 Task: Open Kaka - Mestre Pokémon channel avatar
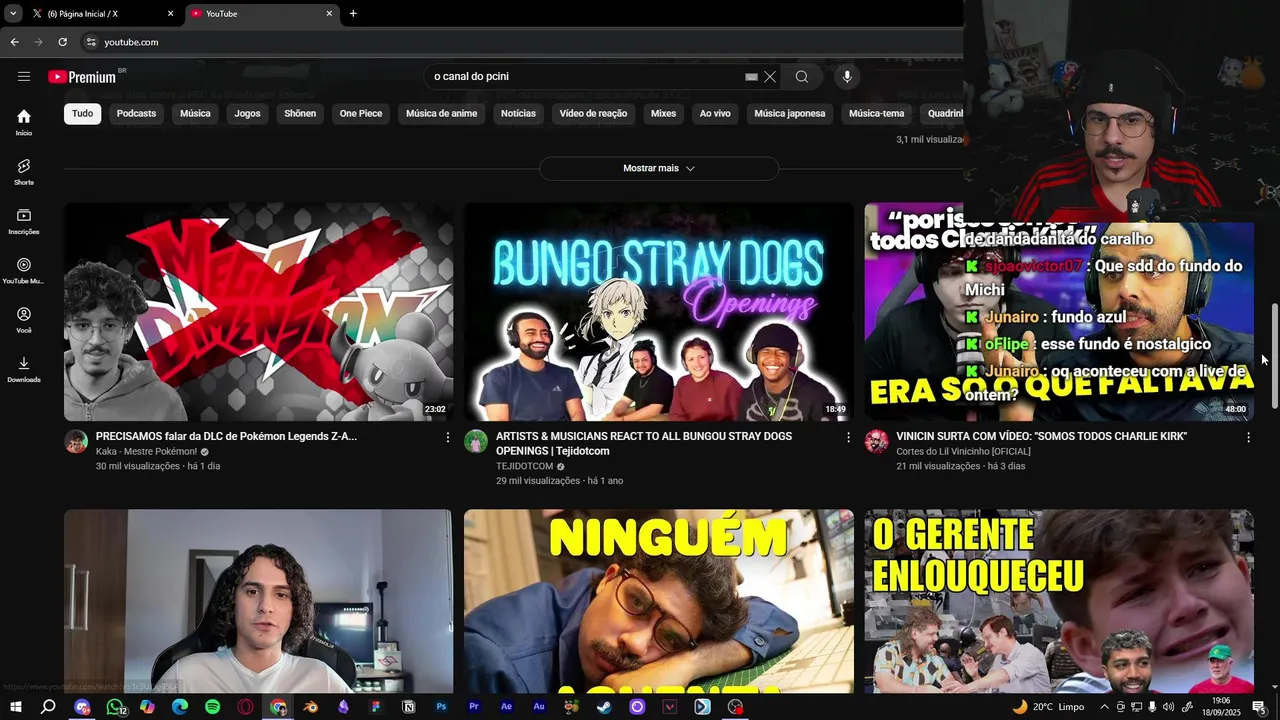click(76, 442)
